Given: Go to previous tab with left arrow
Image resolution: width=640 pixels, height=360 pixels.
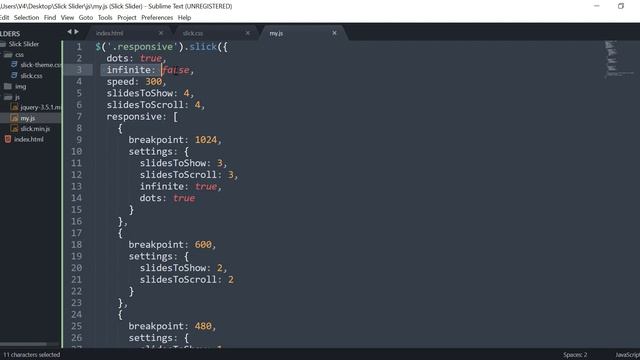Looking at the screenshot, I should (x=69, y=31).
